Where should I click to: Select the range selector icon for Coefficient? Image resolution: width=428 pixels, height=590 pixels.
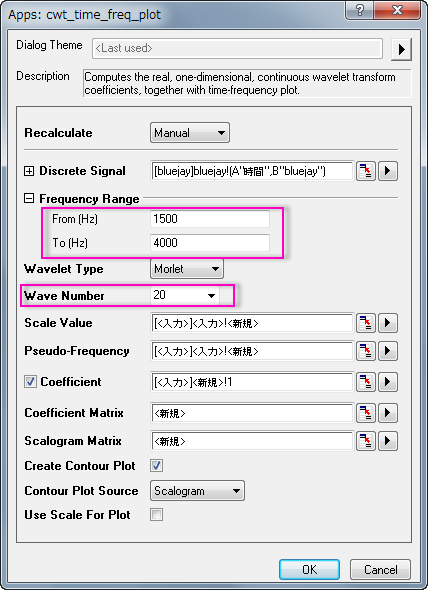(x=366, y=382)
